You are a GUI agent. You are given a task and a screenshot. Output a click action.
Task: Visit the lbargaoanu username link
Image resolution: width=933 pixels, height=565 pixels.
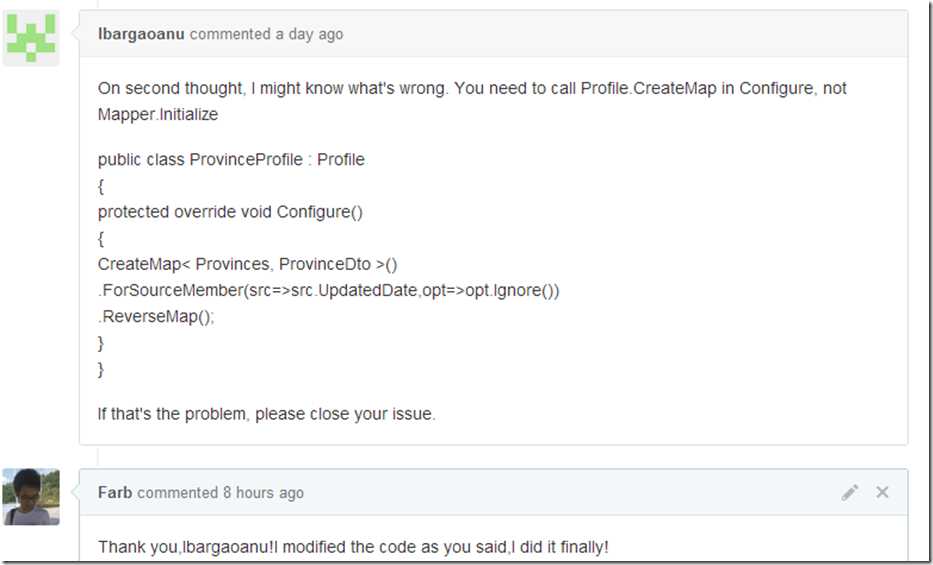tap(141, 34)
